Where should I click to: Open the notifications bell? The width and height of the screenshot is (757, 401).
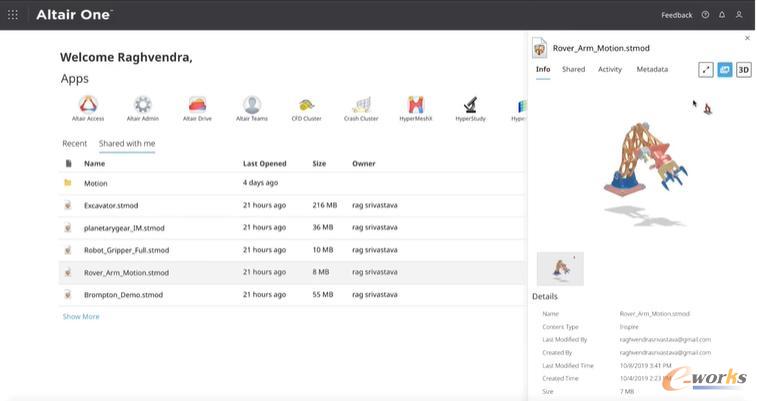pos(722,15)
